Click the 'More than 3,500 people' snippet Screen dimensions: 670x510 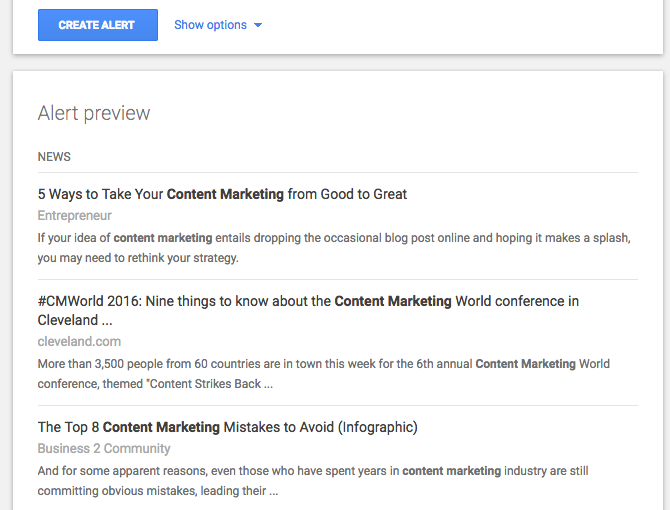[323, 374]
